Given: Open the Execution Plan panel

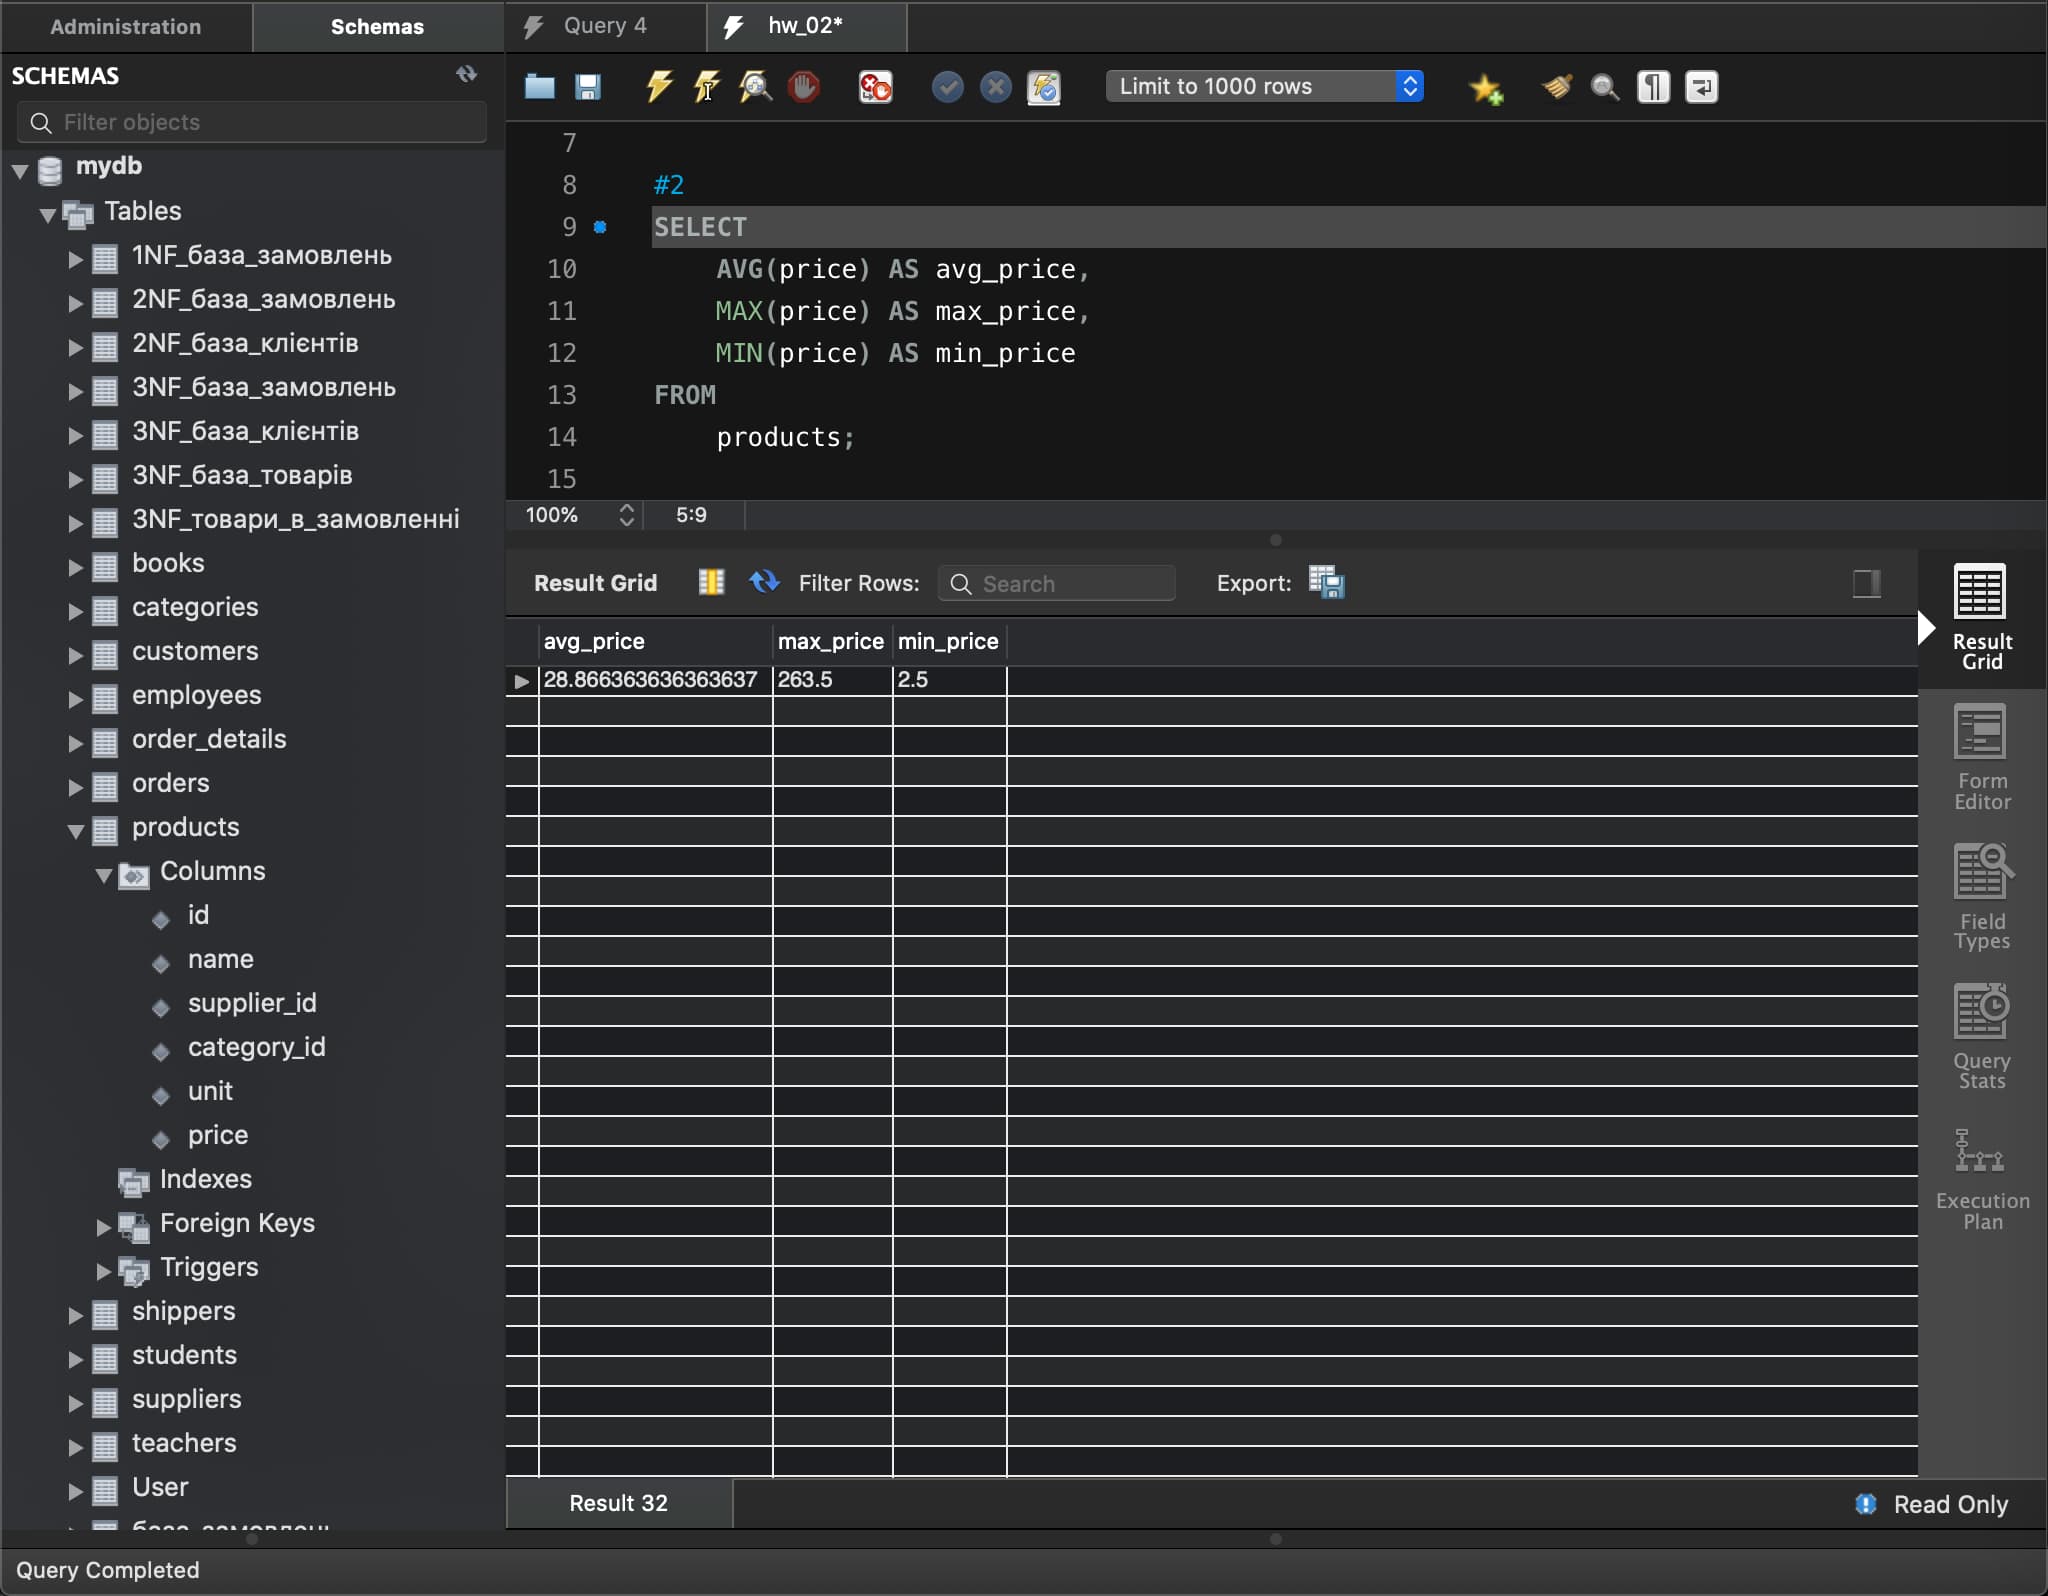Looking at the screenshot, I should coord(1981,1179).
